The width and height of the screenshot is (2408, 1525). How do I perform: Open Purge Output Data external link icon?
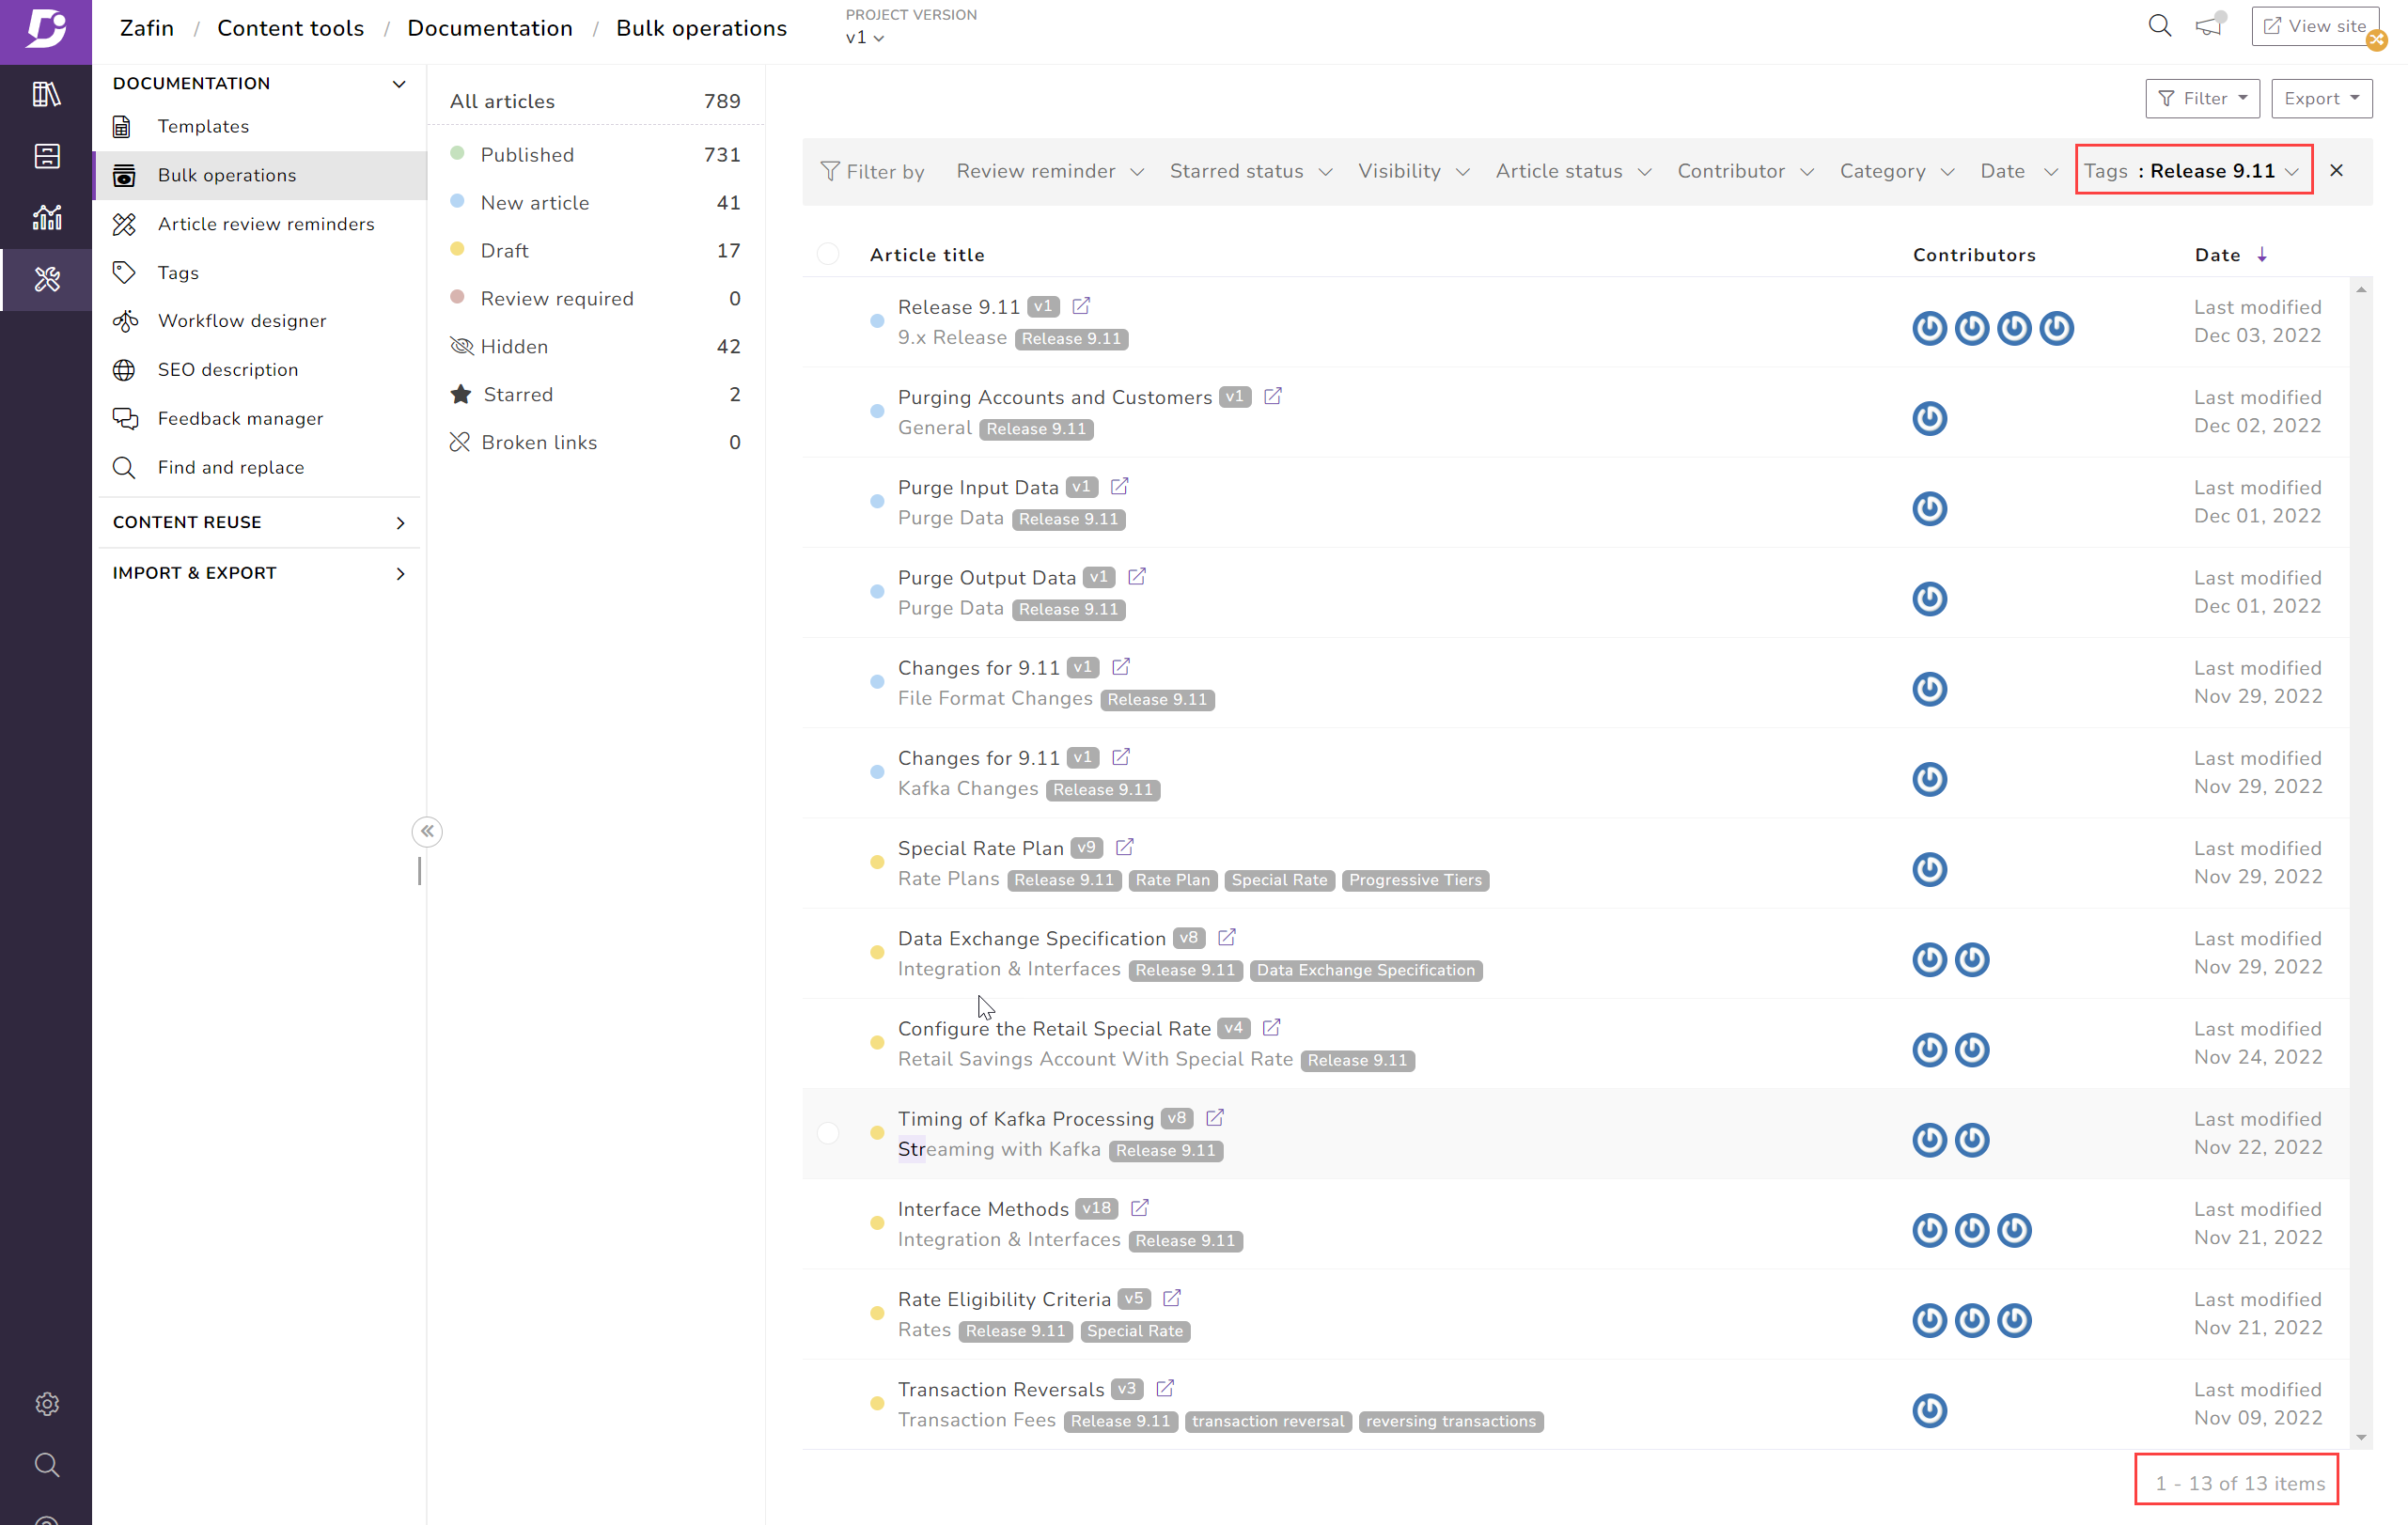1137,577
